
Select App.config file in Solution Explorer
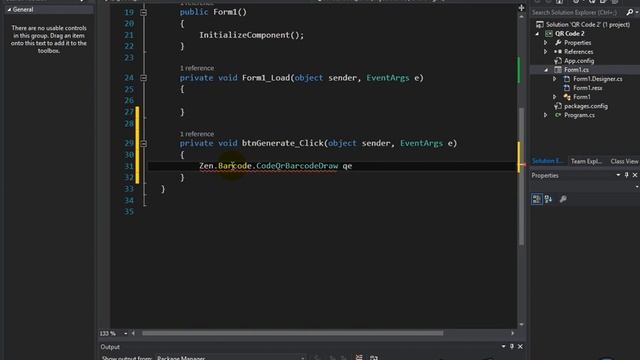coord(579,61)
